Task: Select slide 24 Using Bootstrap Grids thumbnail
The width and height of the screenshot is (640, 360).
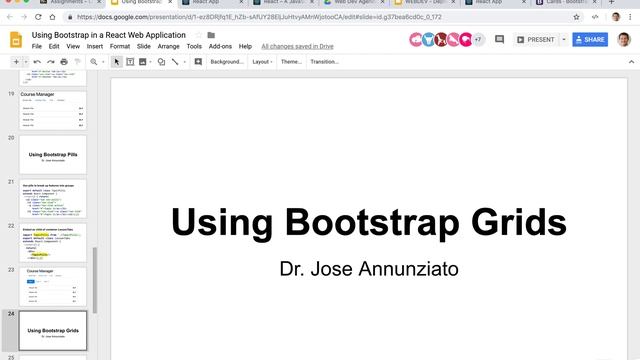Action: click(x=53, y=331)
